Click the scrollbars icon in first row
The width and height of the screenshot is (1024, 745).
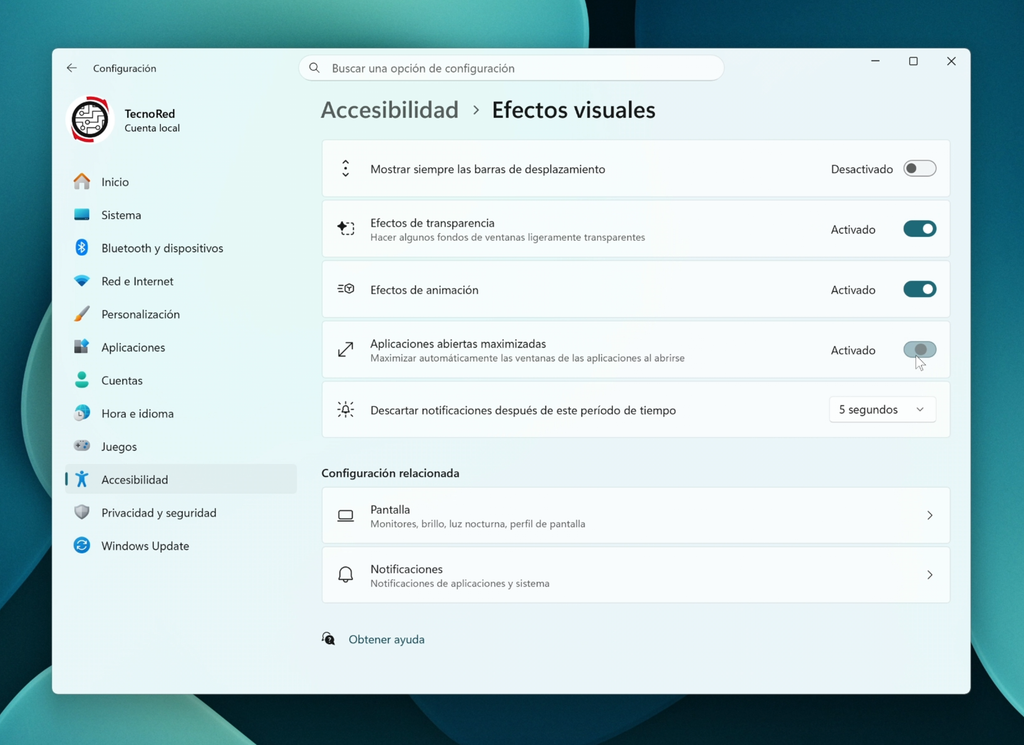coord(345,168)
